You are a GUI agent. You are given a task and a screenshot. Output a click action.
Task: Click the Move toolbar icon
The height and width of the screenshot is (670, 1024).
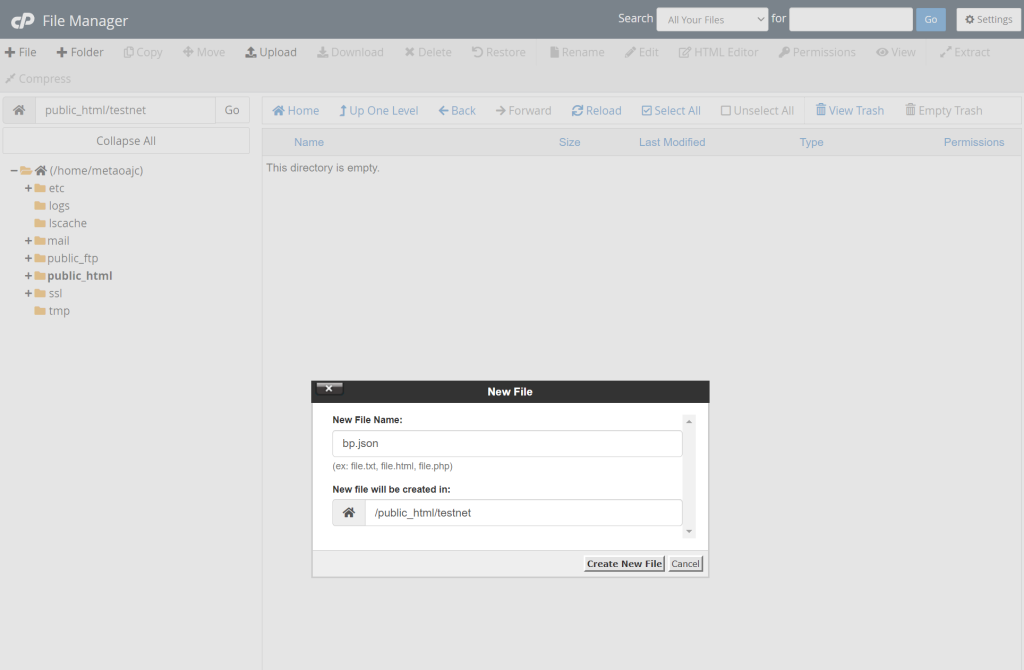[204, 52]
